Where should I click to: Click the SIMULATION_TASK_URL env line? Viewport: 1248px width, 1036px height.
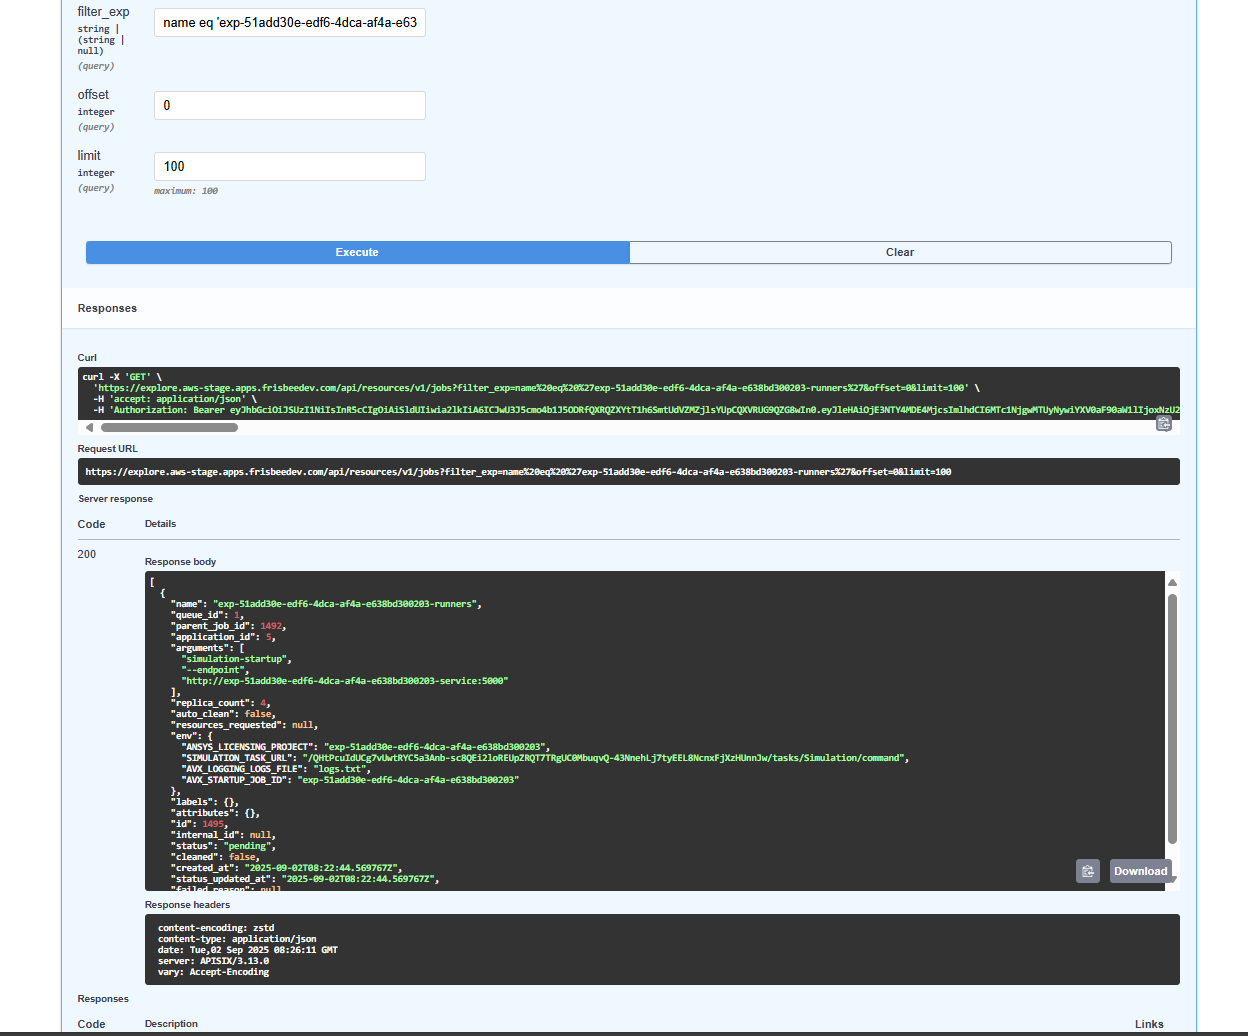[545, 758]
